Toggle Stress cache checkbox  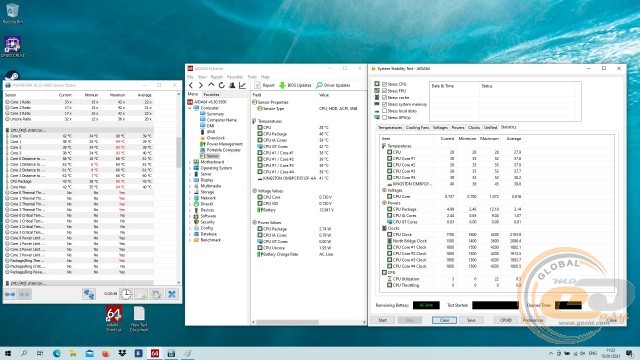(x=384, y=98)
